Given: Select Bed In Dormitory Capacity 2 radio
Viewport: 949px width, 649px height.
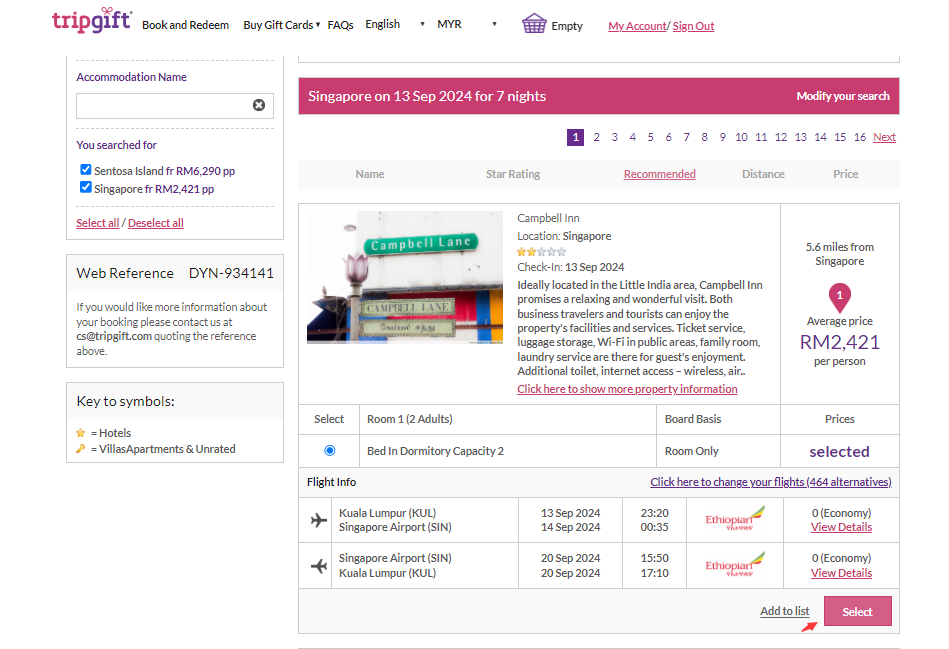Looking at the screenshot, I should (329, 450).
